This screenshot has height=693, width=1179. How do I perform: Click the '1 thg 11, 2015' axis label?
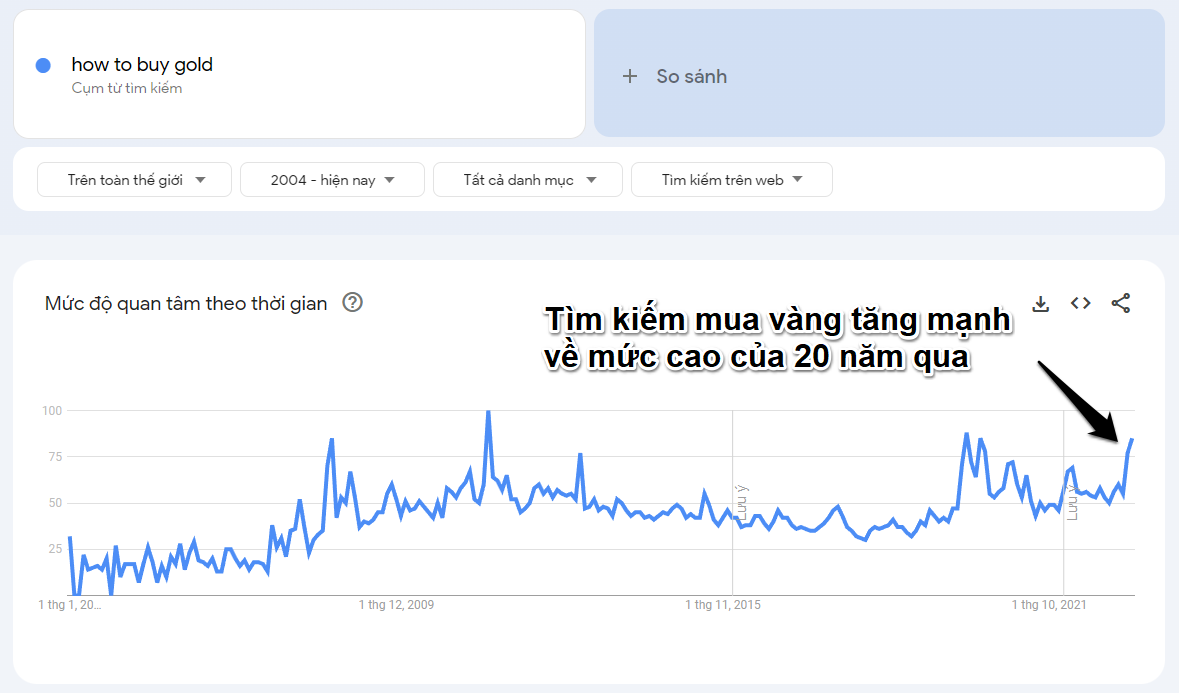(724, 605)
